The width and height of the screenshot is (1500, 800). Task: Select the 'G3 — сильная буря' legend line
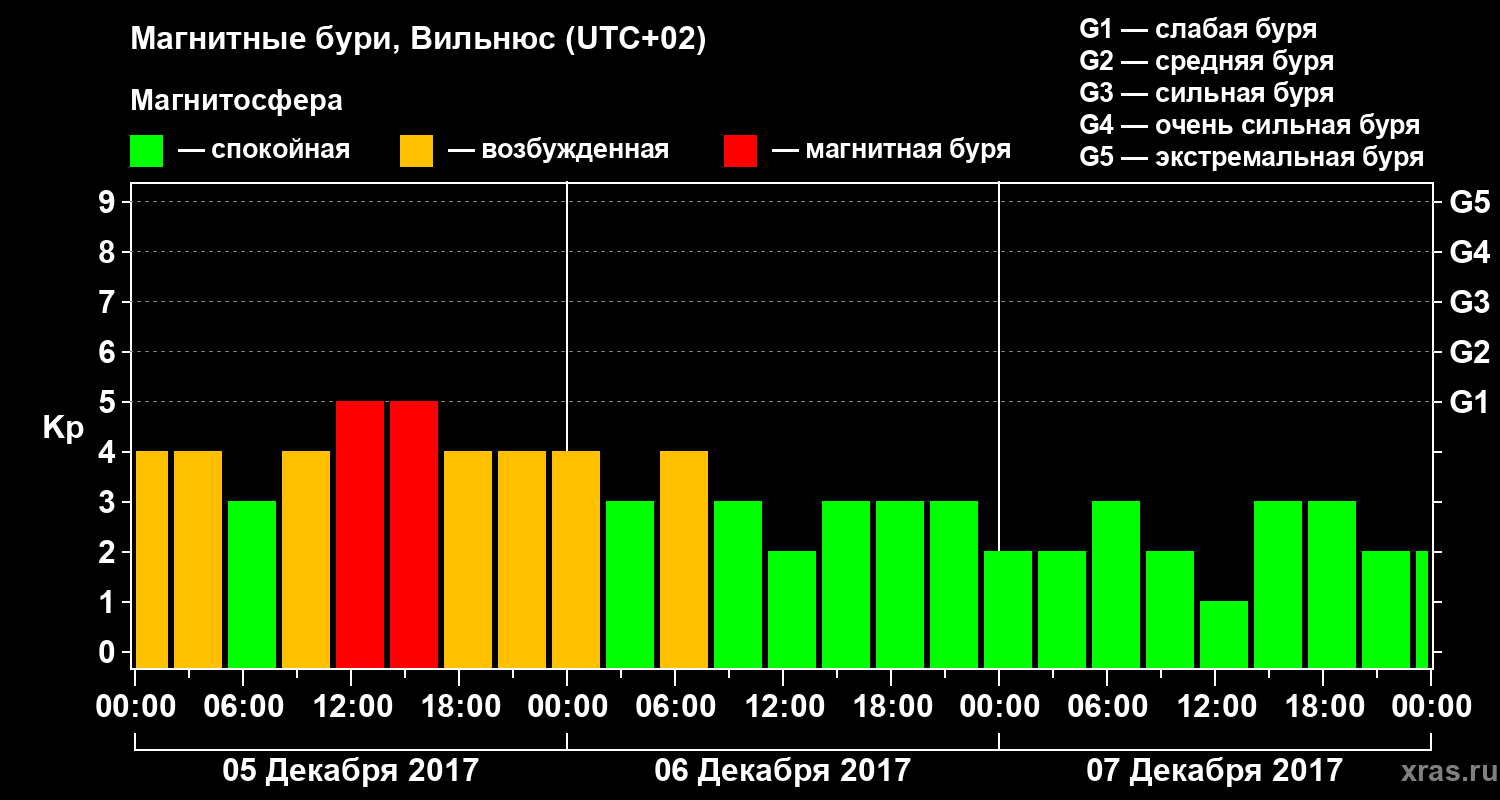tap(1207, 93)
